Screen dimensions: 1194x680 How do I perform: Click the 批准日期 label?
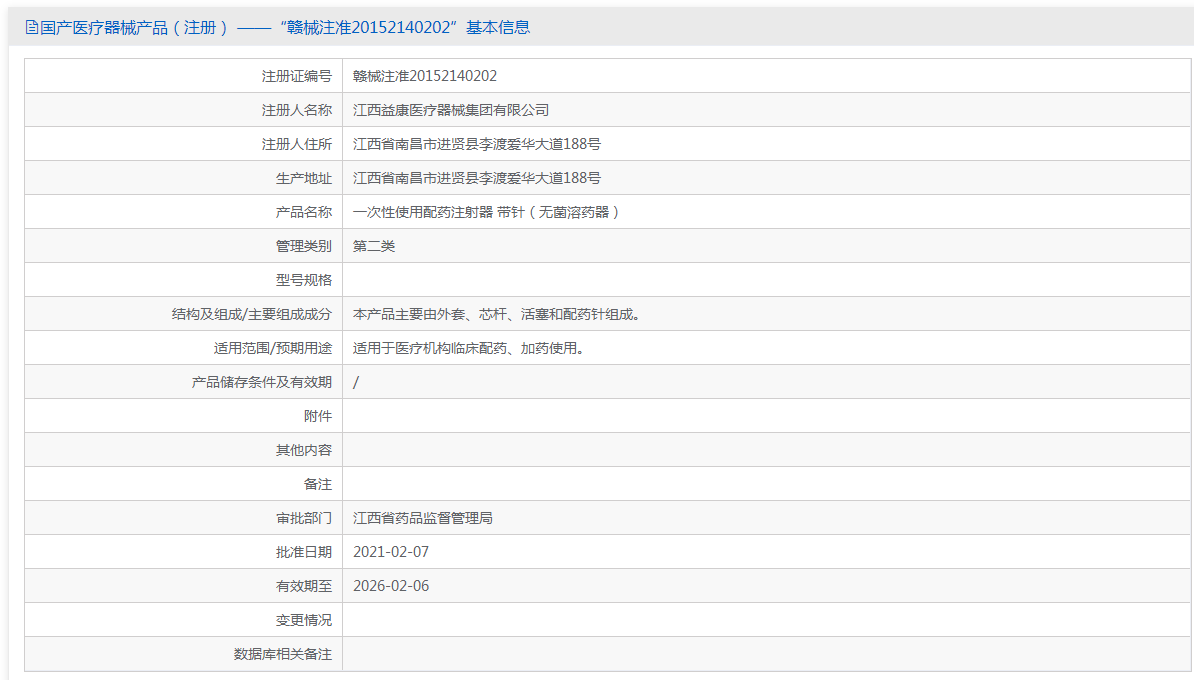(304, 552)
